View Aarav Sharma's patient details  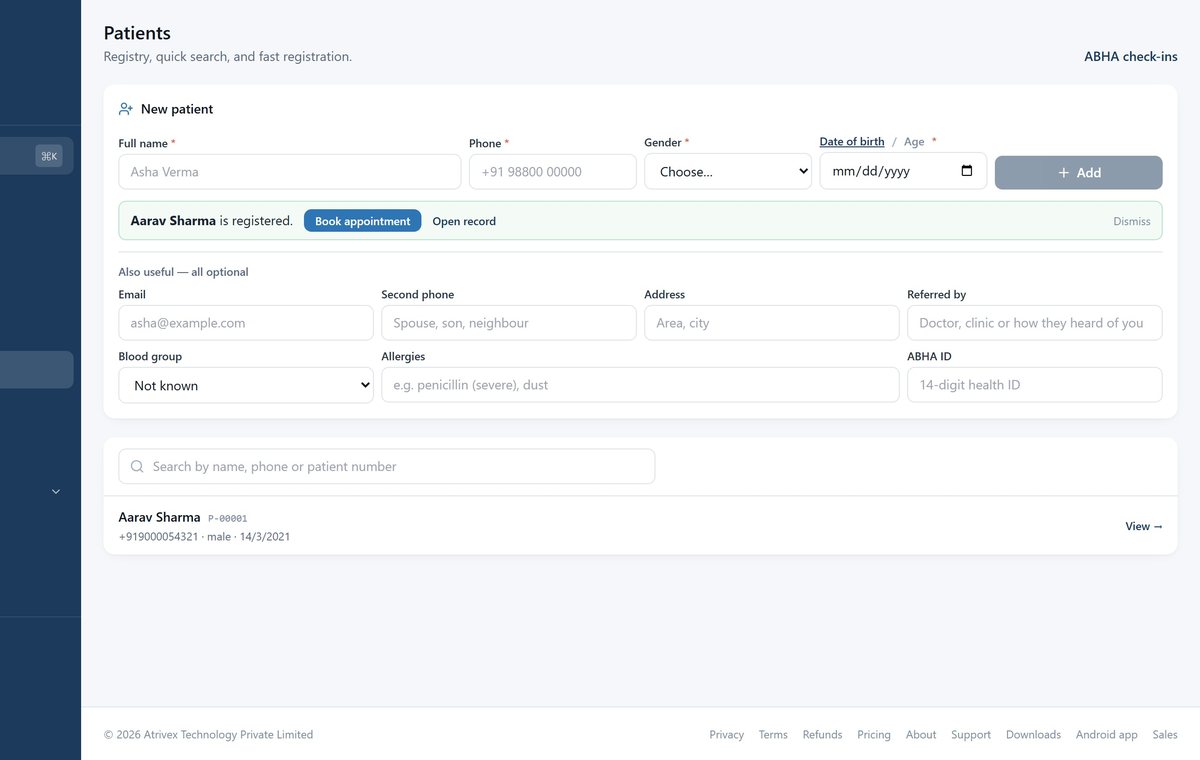tap(1144, 526)
